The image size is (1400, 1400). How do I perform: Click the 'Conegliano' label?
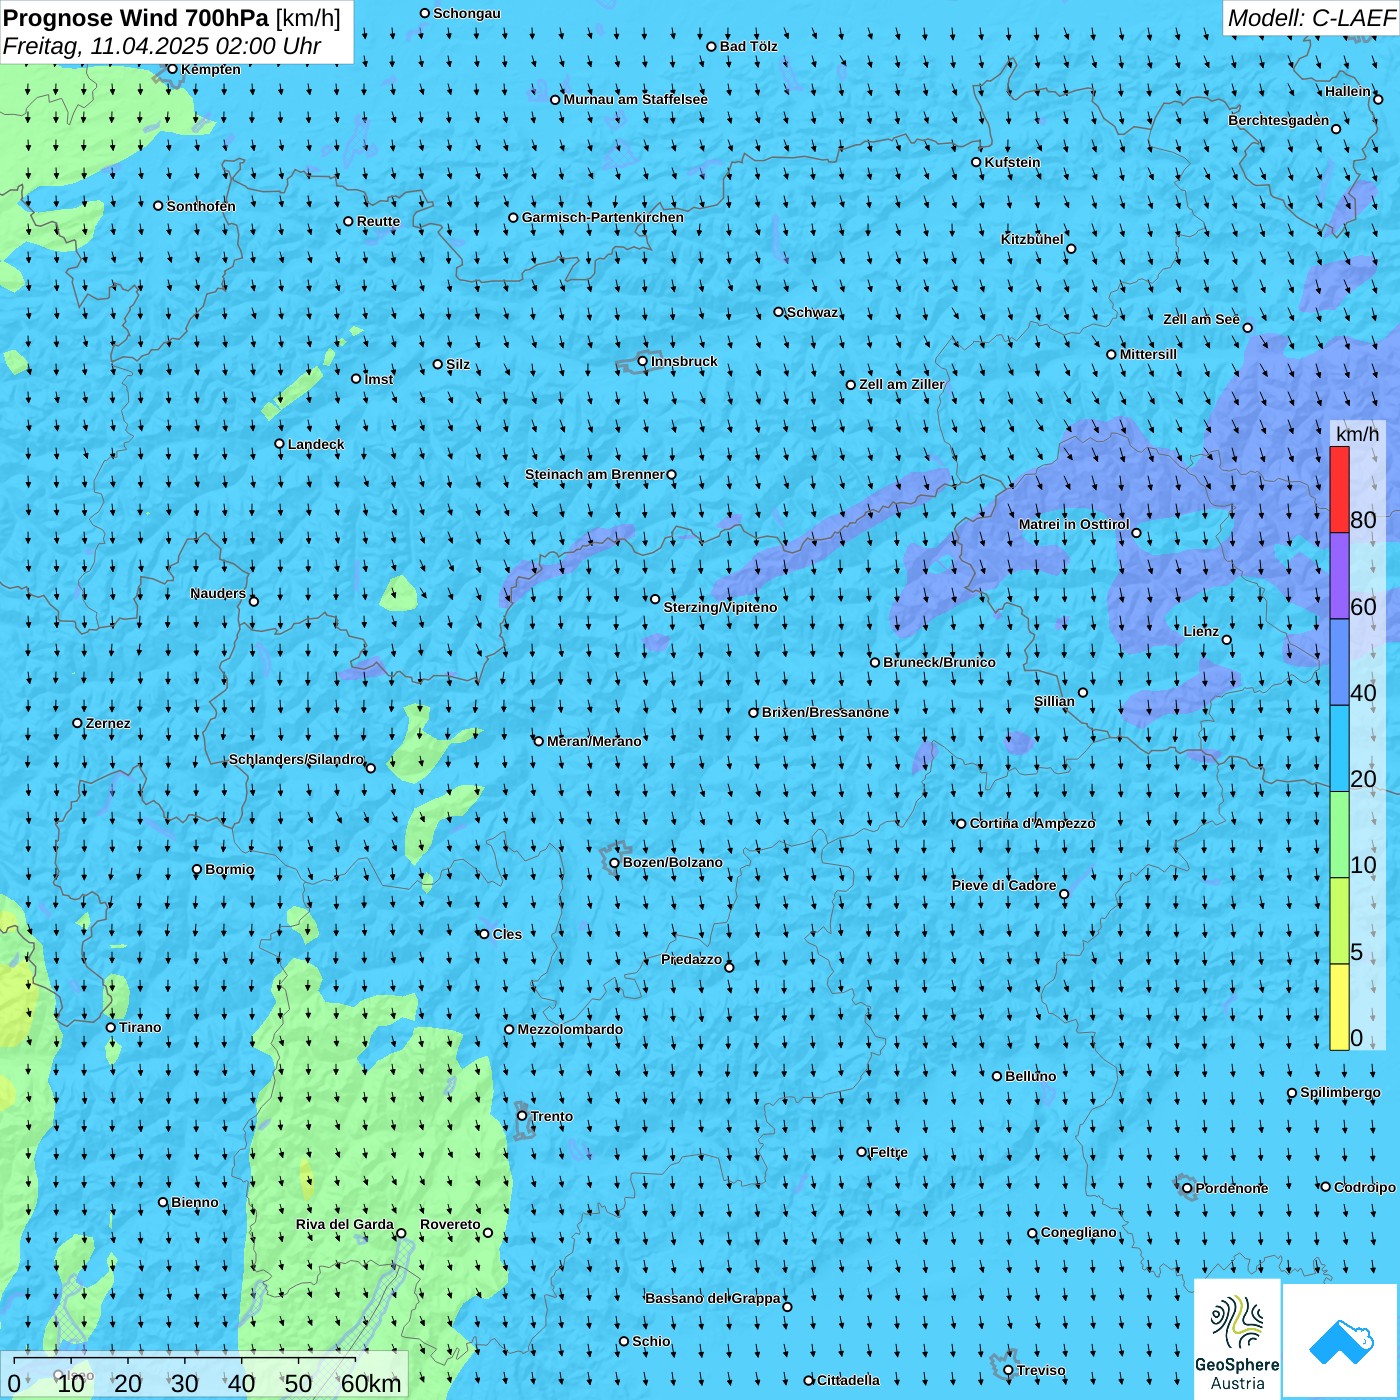coord(1079,1232)
